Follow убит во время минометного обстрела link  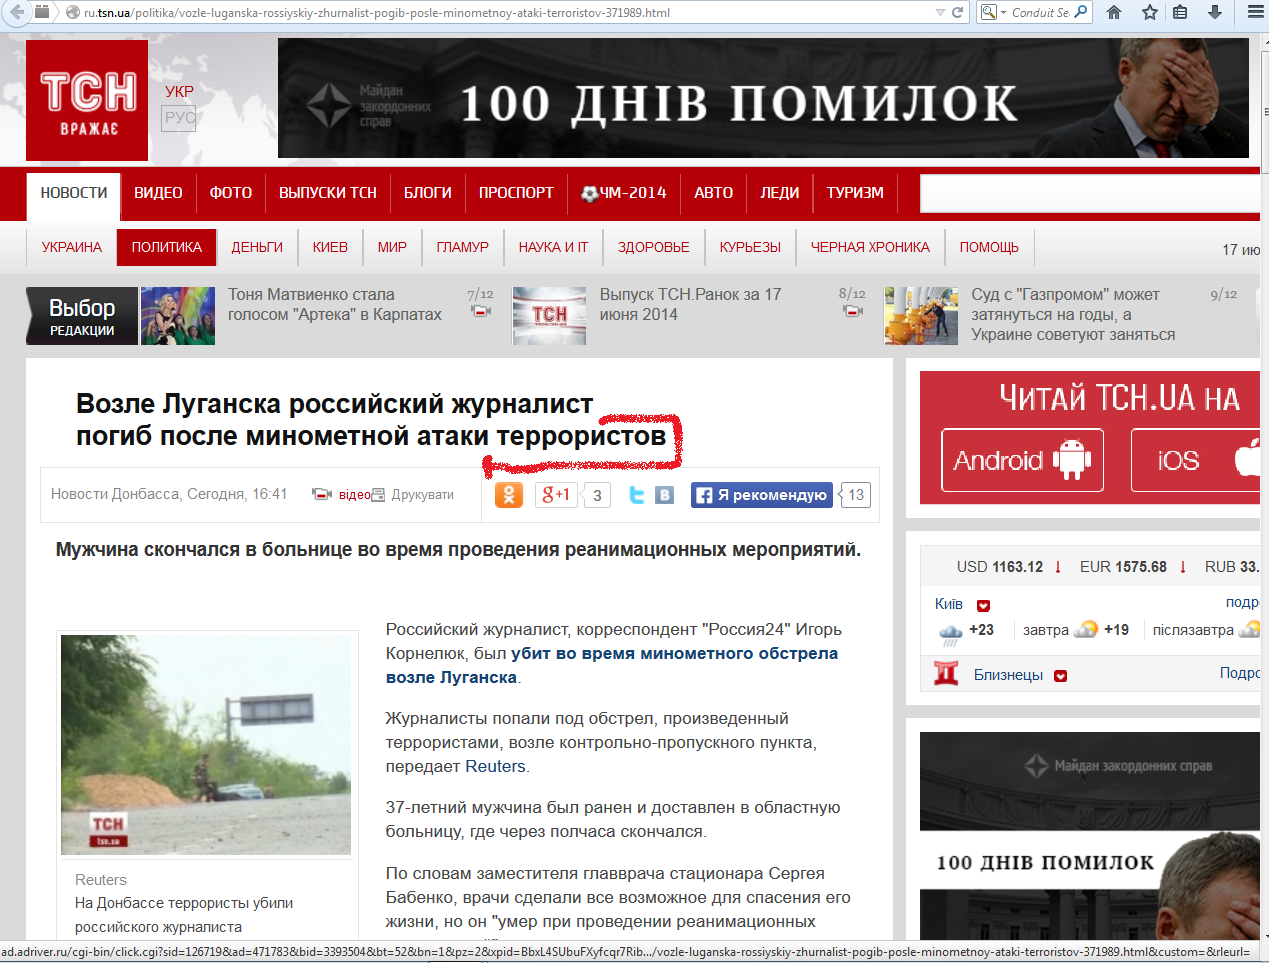[612, 665]
